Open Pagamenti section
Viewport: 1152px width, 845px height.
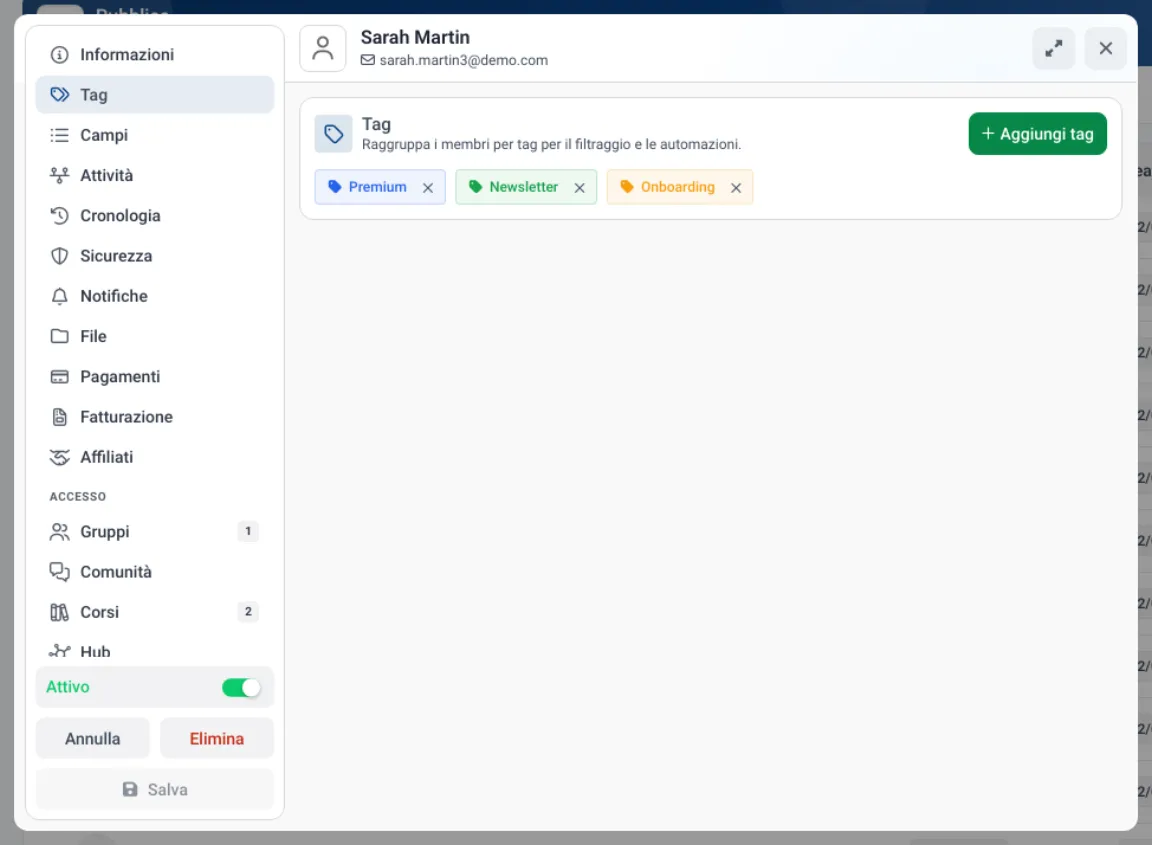click(154, 377)
